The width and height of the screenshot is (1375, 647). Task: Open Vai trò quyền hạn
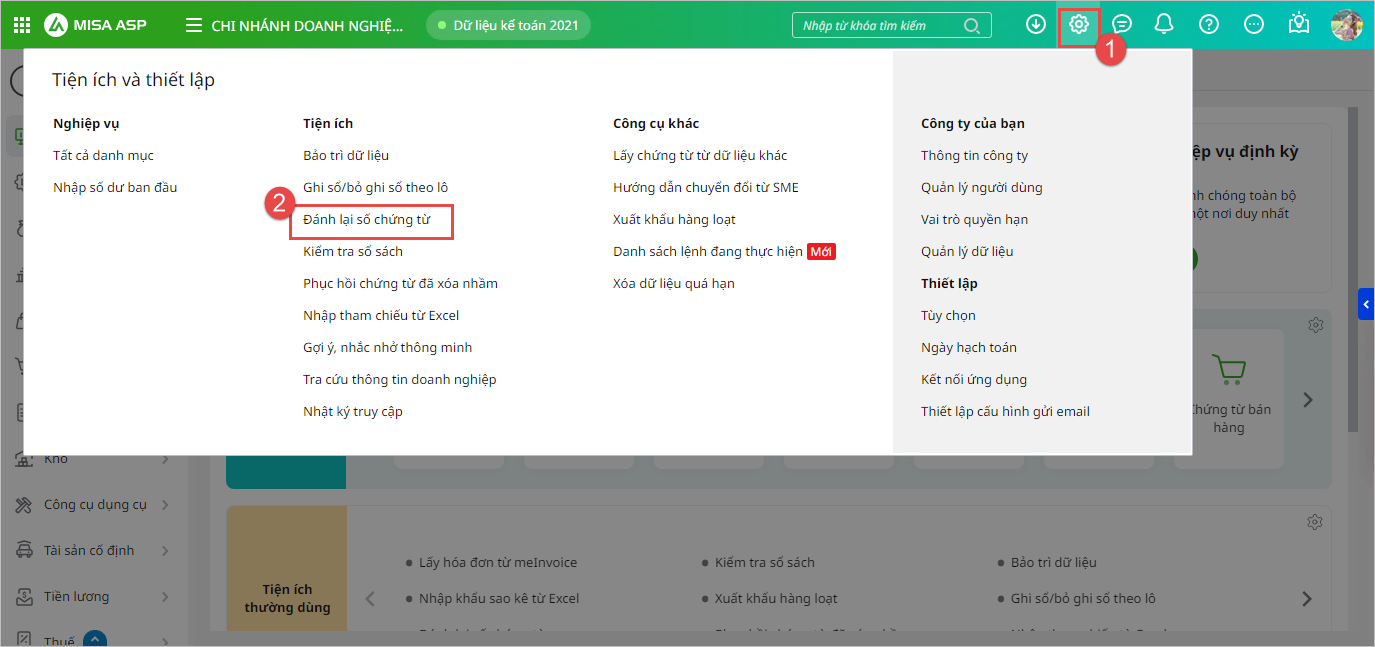click(975, 220)
